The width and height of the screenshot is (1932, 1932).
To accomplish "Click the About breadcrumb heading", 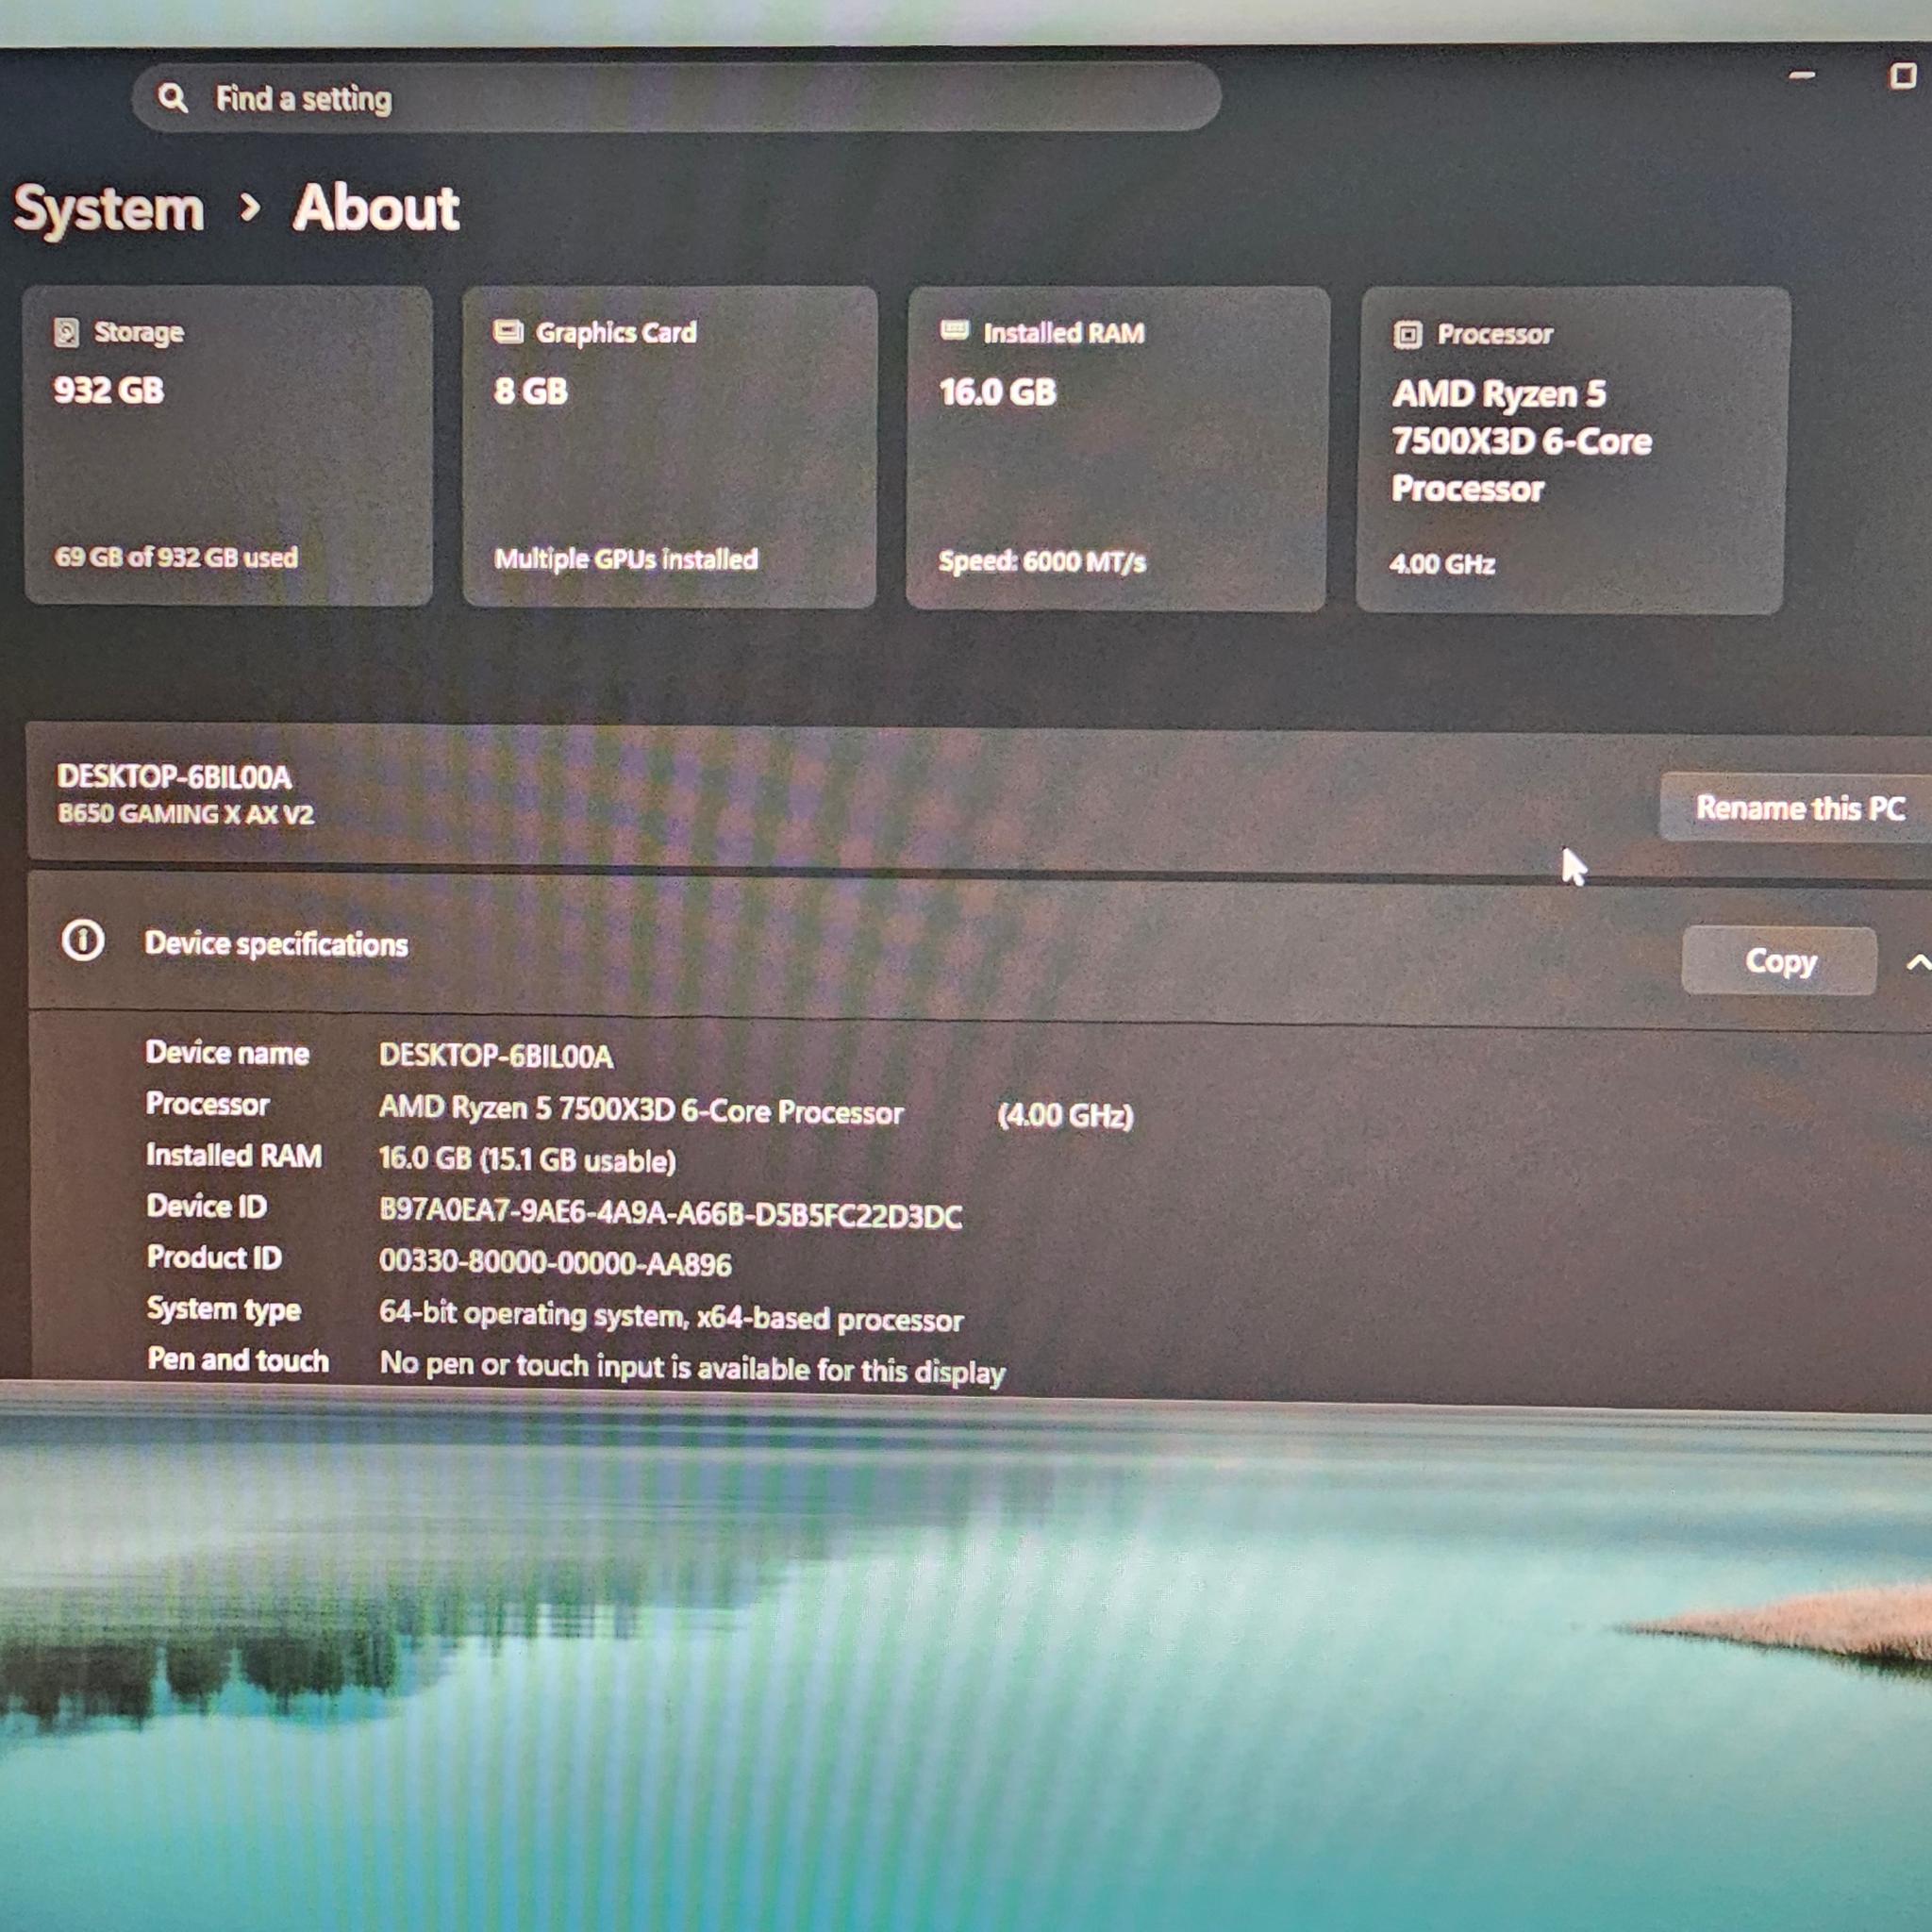I will click(x=376, y=208).
